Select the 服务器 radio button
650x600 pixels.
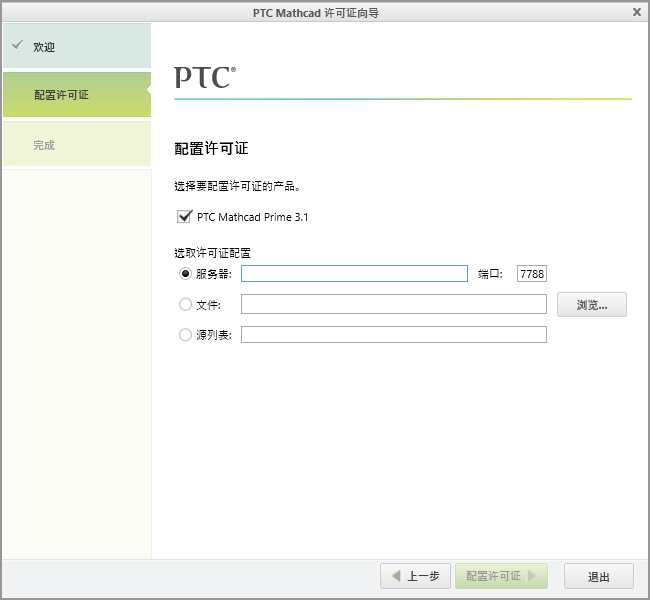coord(185,274)
